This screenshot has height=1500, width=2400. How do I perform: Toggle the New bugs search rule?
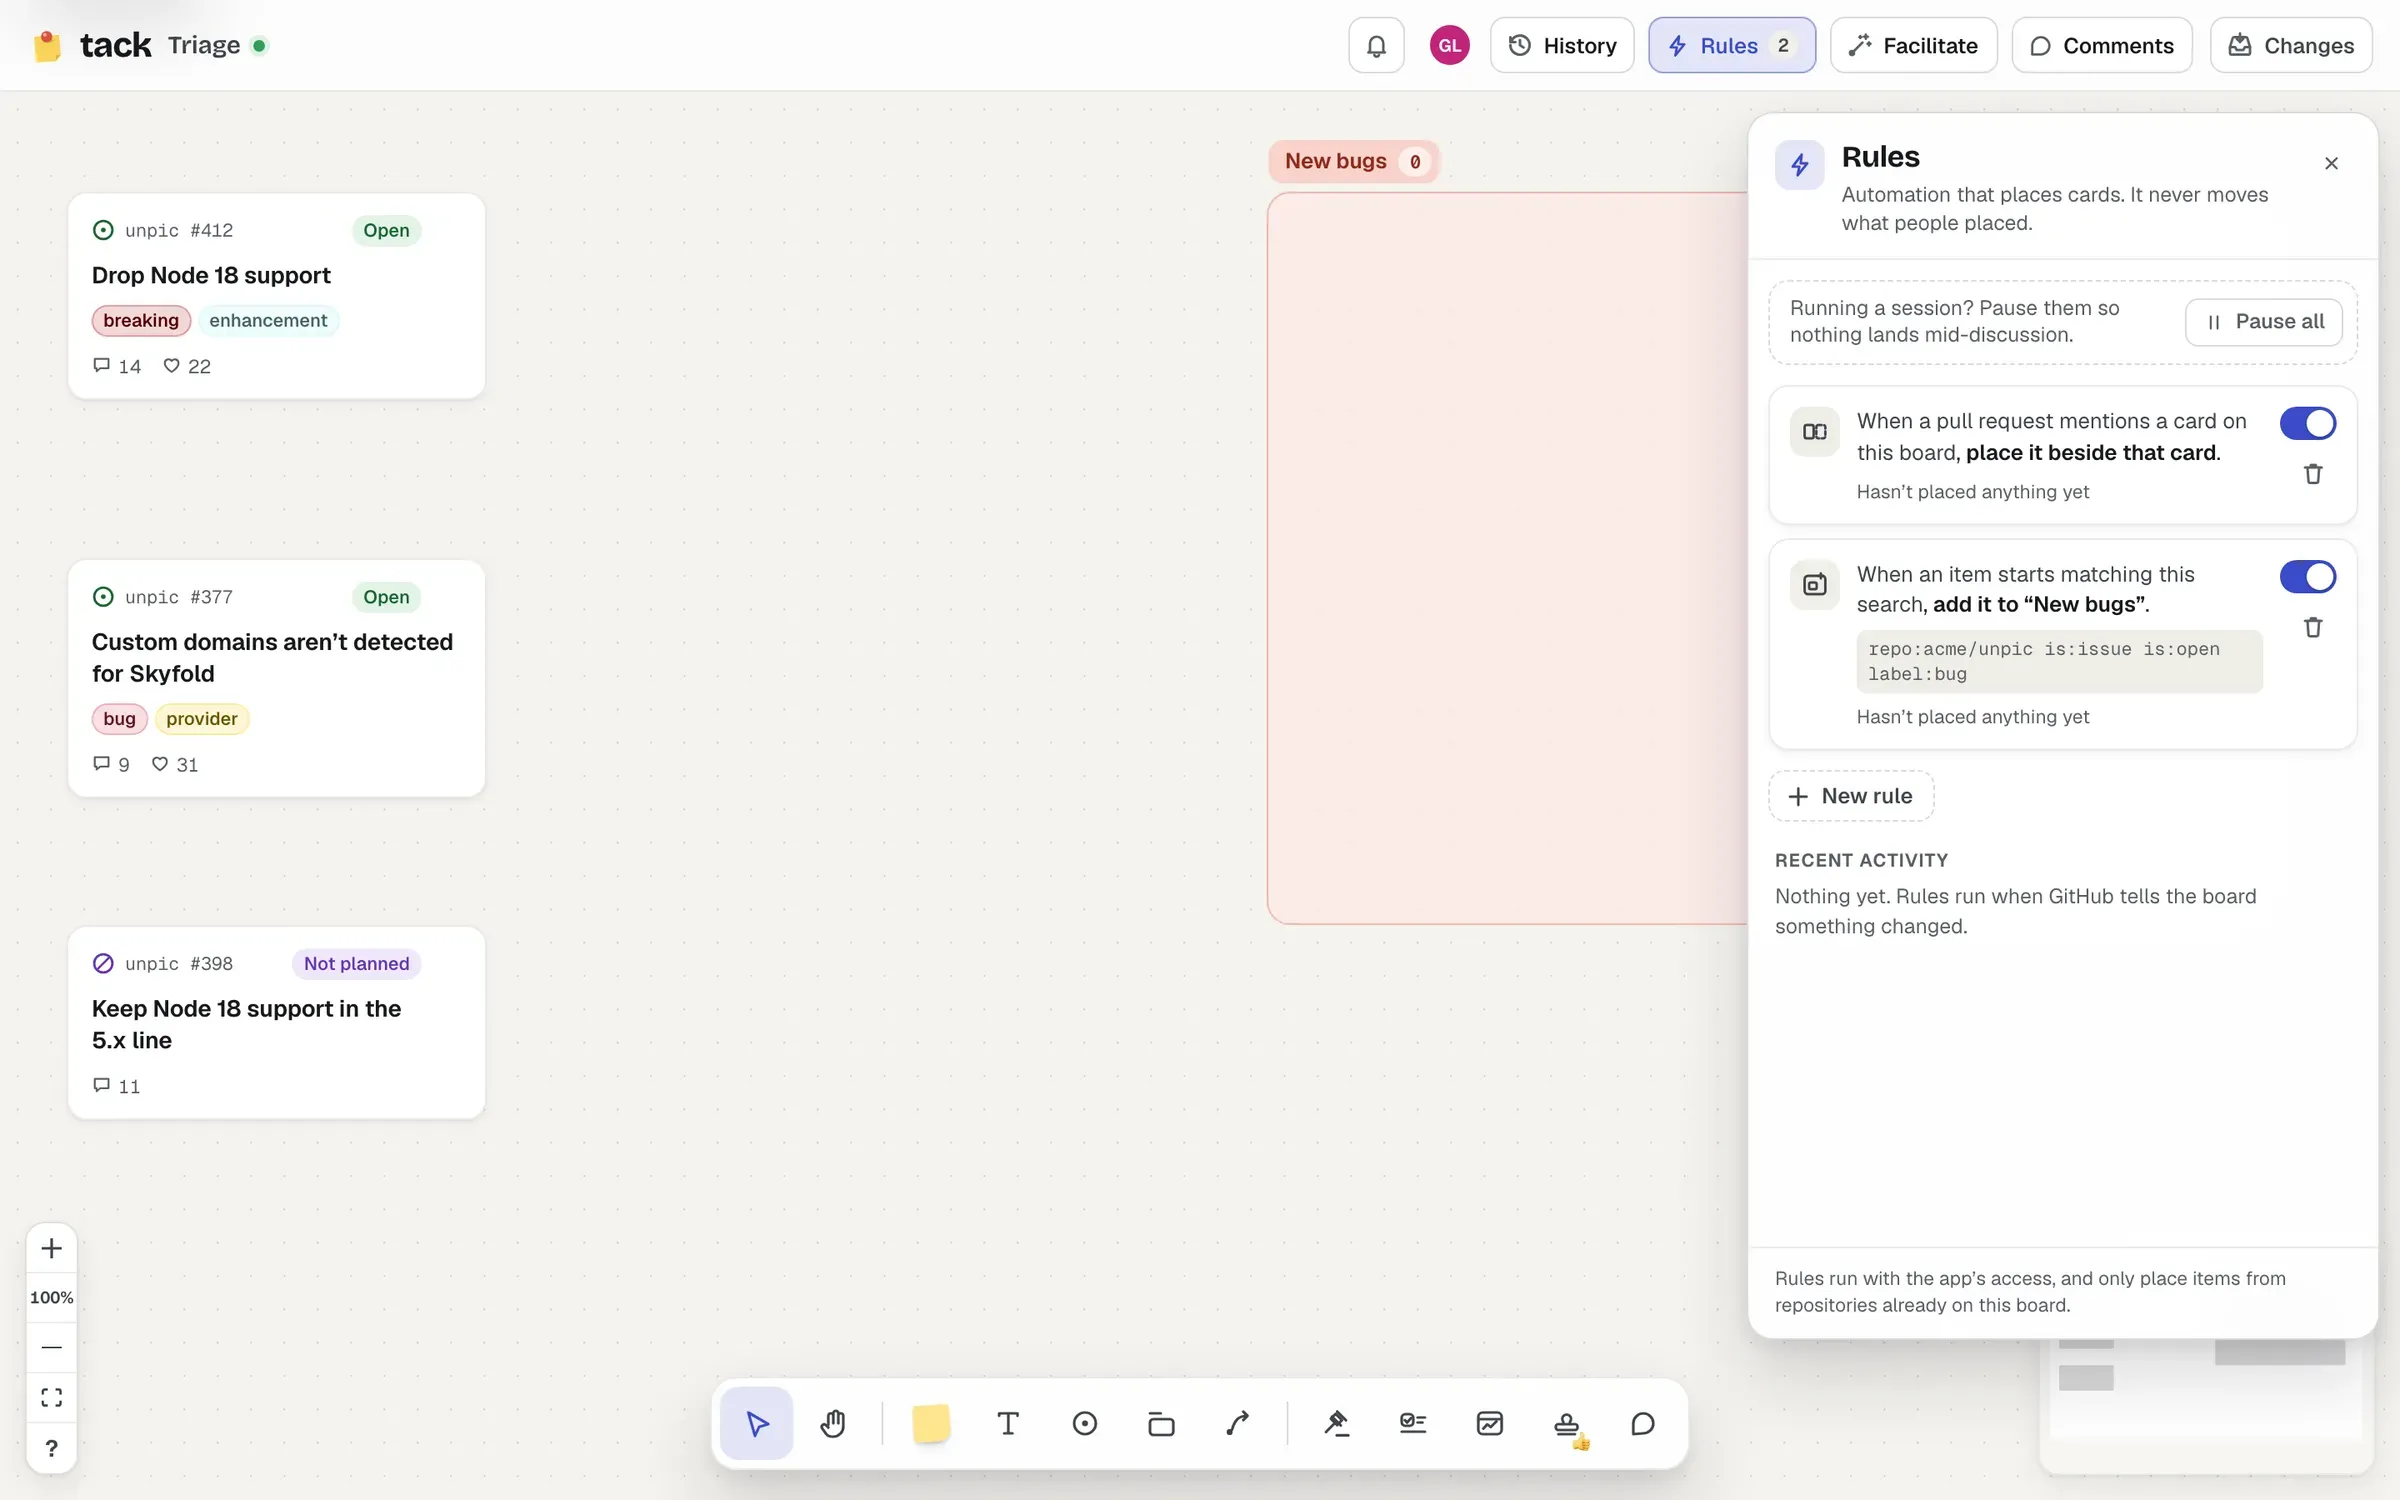click(x=2307, y=576)
